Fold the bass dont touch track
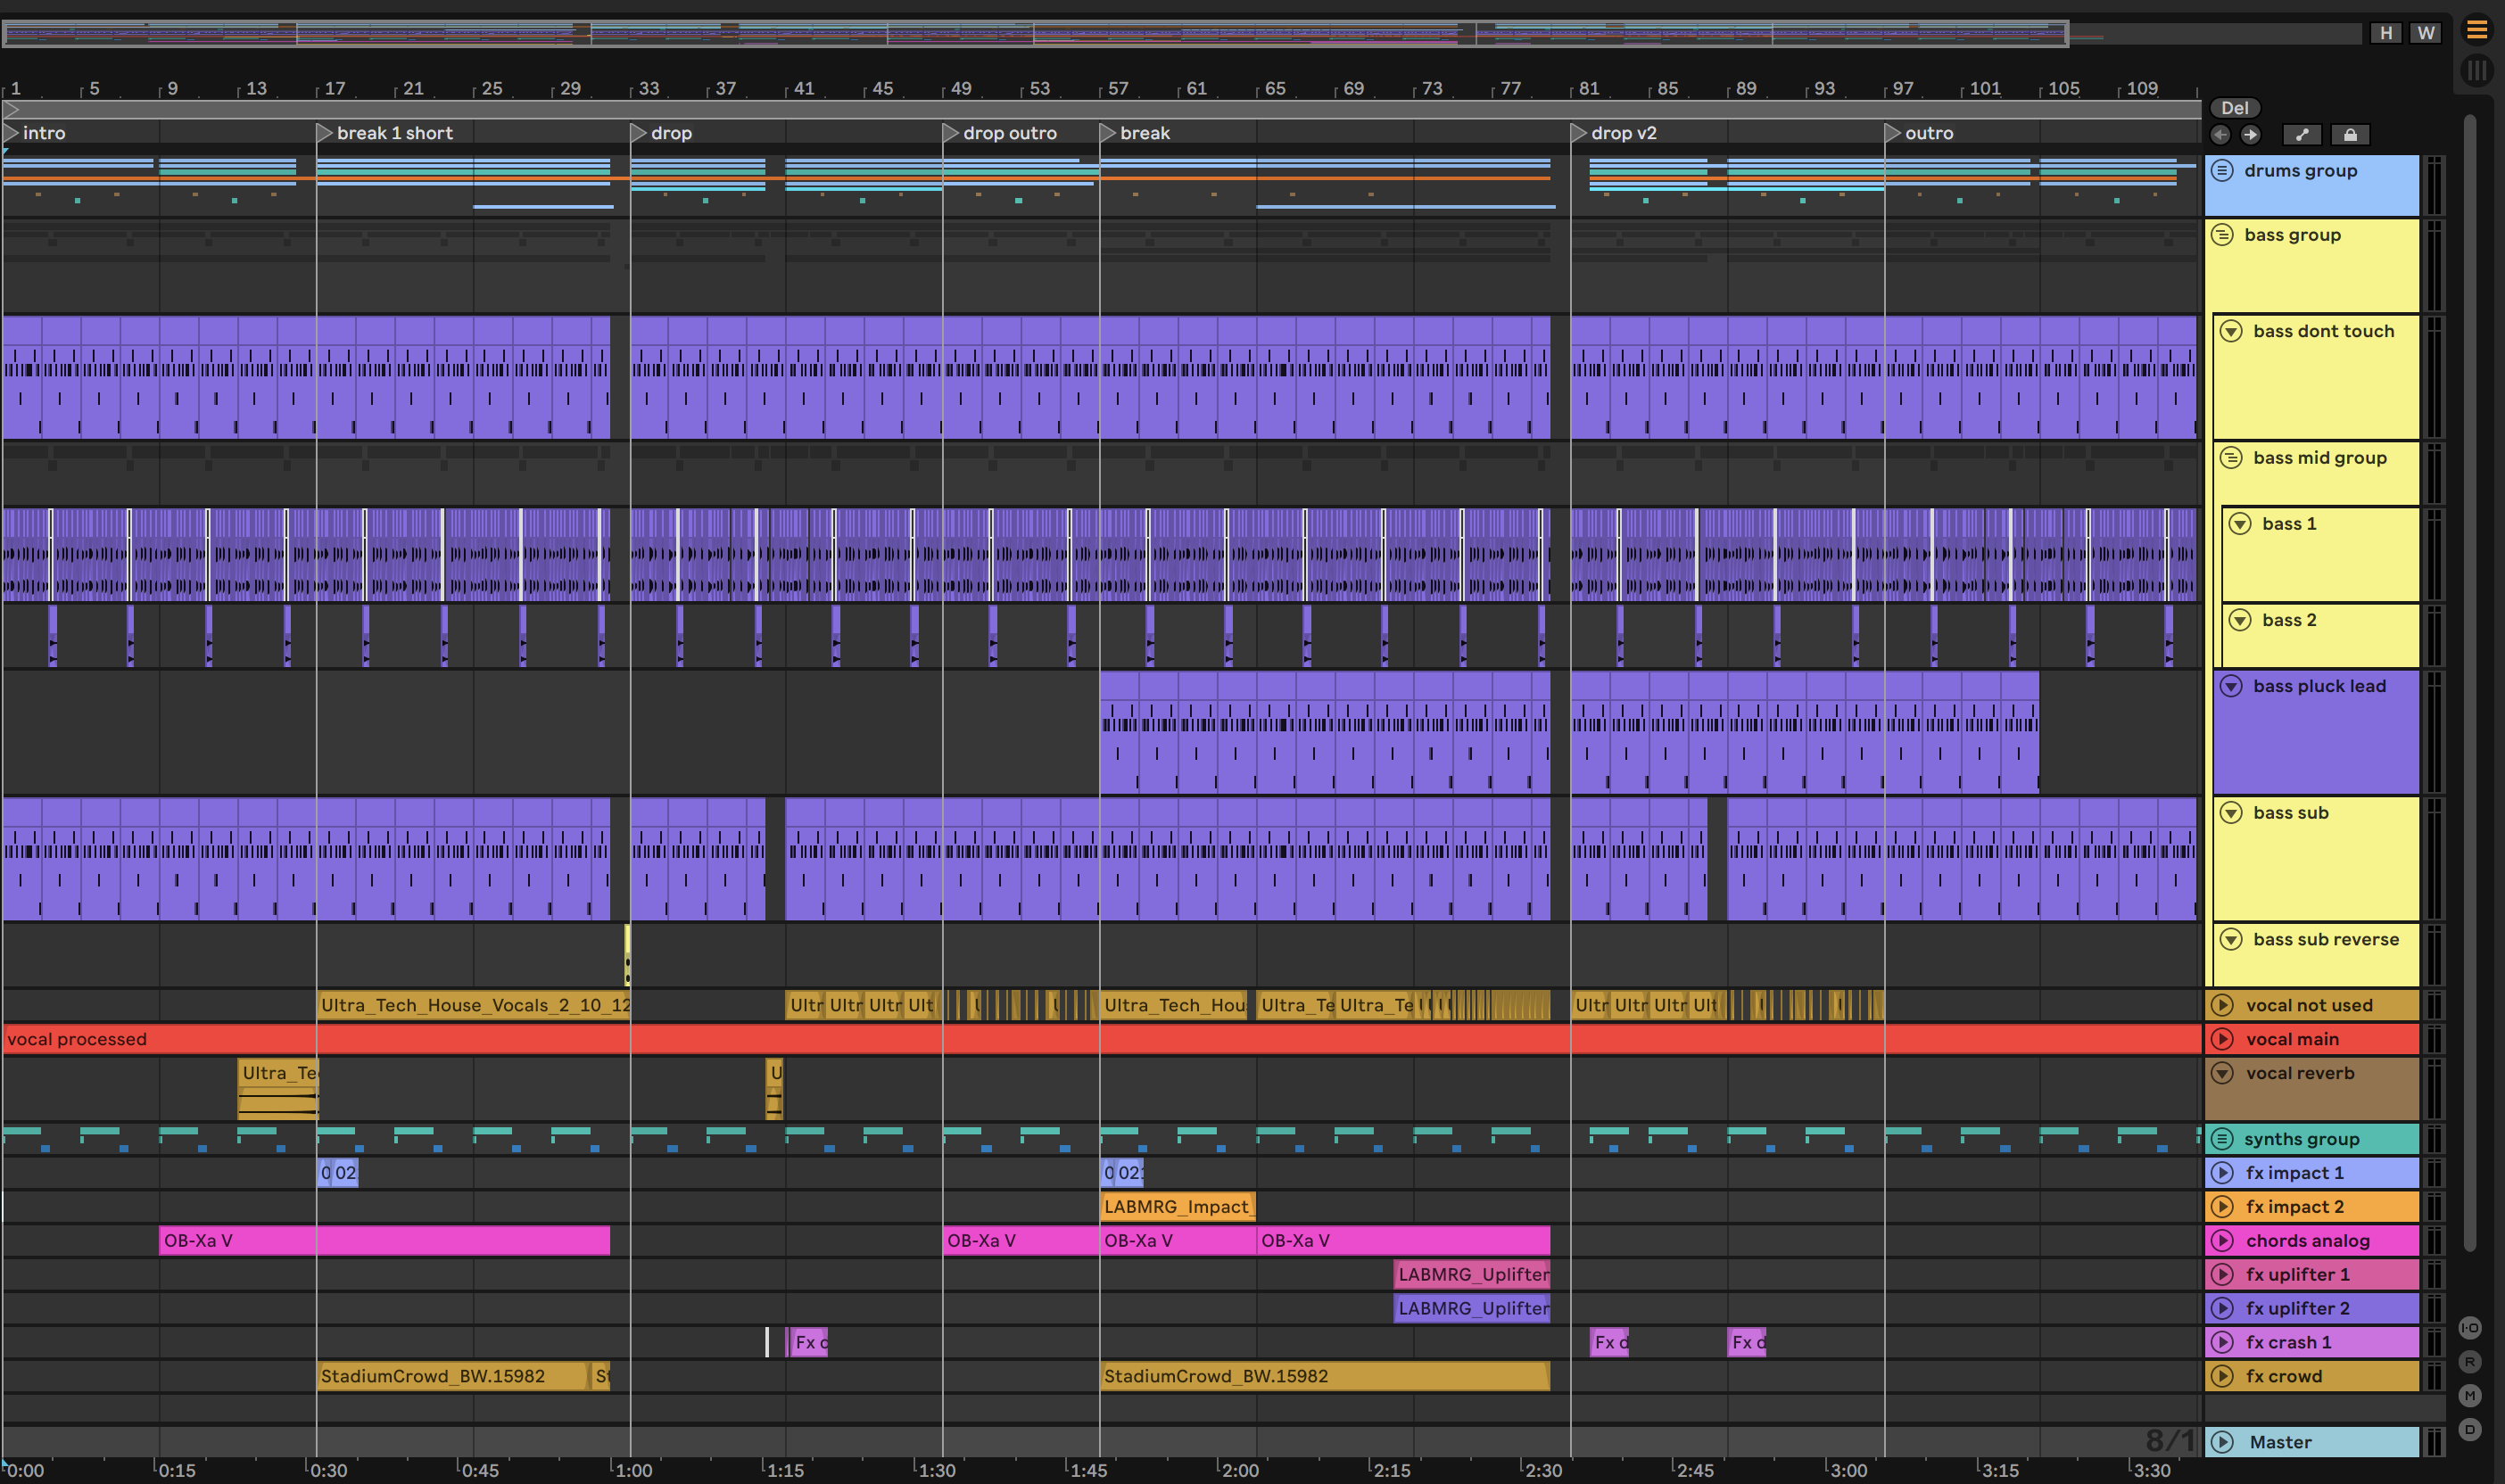The height and width of the screenshot is (1484, 2505). coord(2231,331)
